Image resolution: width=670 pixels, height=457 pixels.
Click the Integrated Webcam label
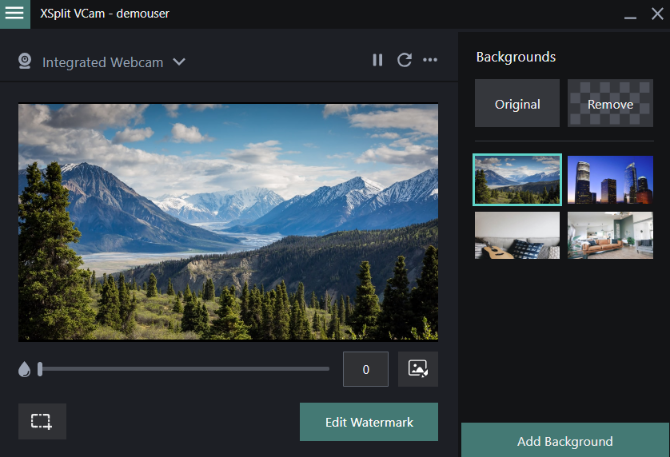(x=103, y=62)
